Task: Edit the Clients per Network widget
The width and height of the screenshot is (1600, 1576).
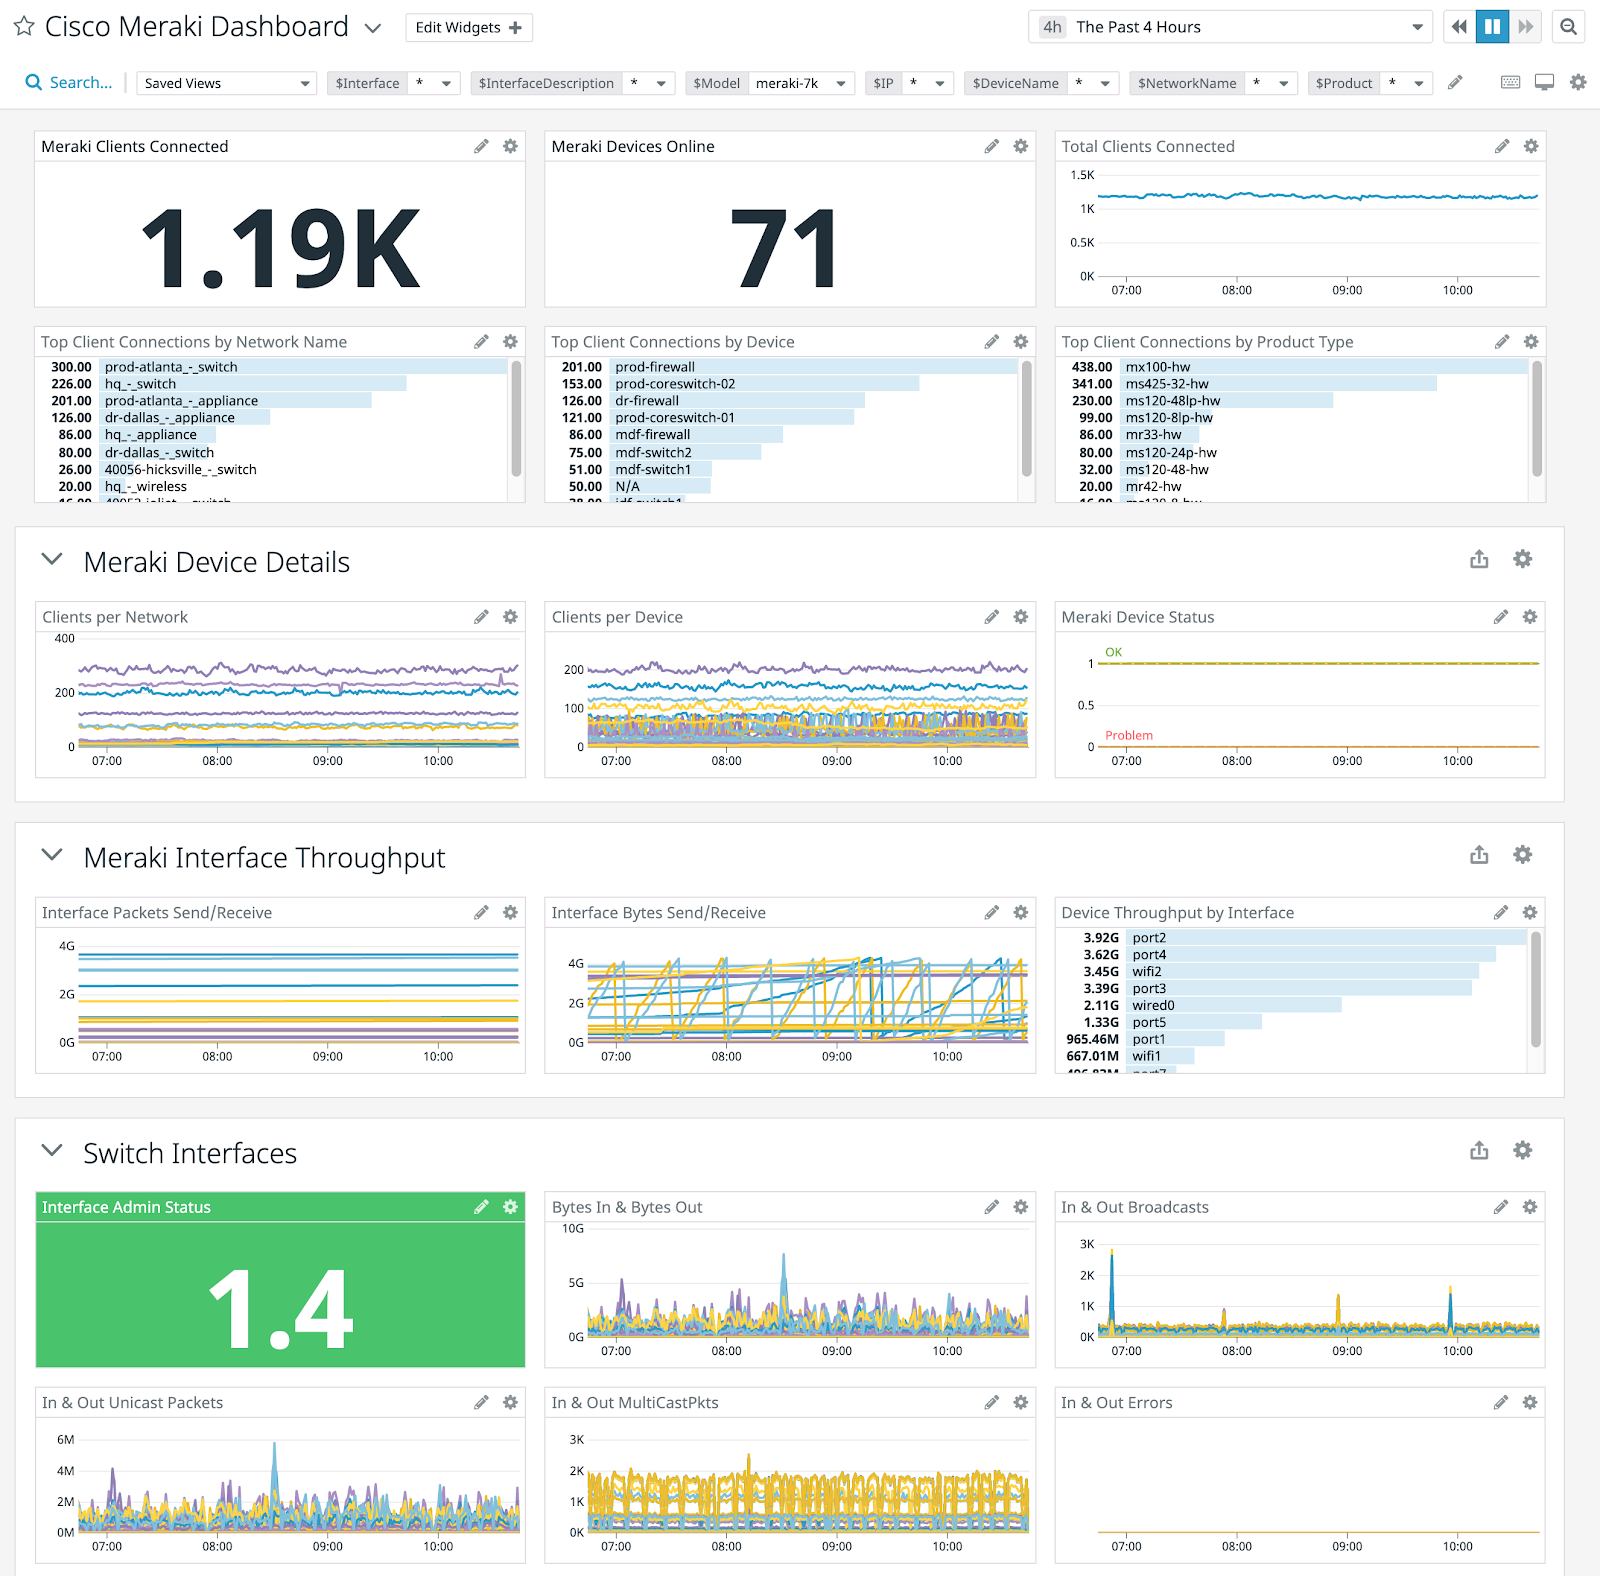Action: click(x=481, y=617)
